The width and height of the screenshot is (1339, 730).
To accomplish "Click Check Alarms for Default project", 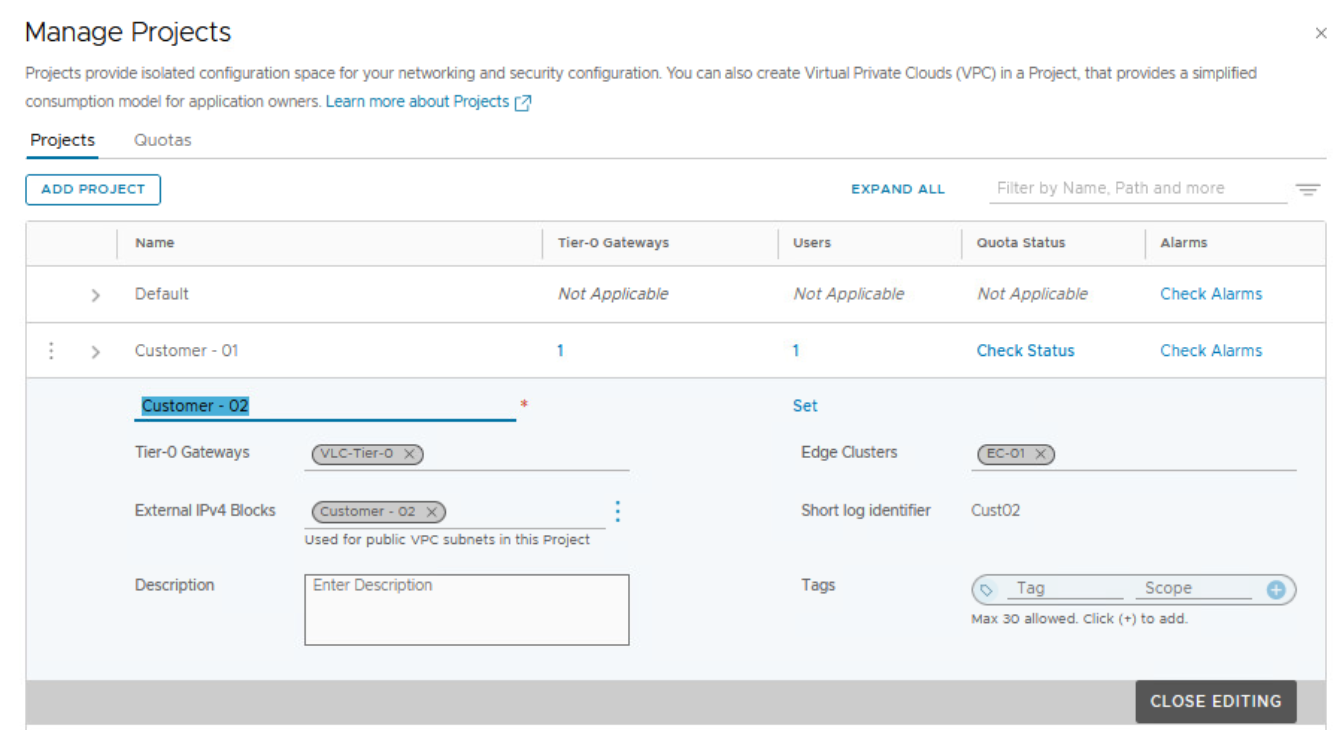I will click(x=1210, y=294).
